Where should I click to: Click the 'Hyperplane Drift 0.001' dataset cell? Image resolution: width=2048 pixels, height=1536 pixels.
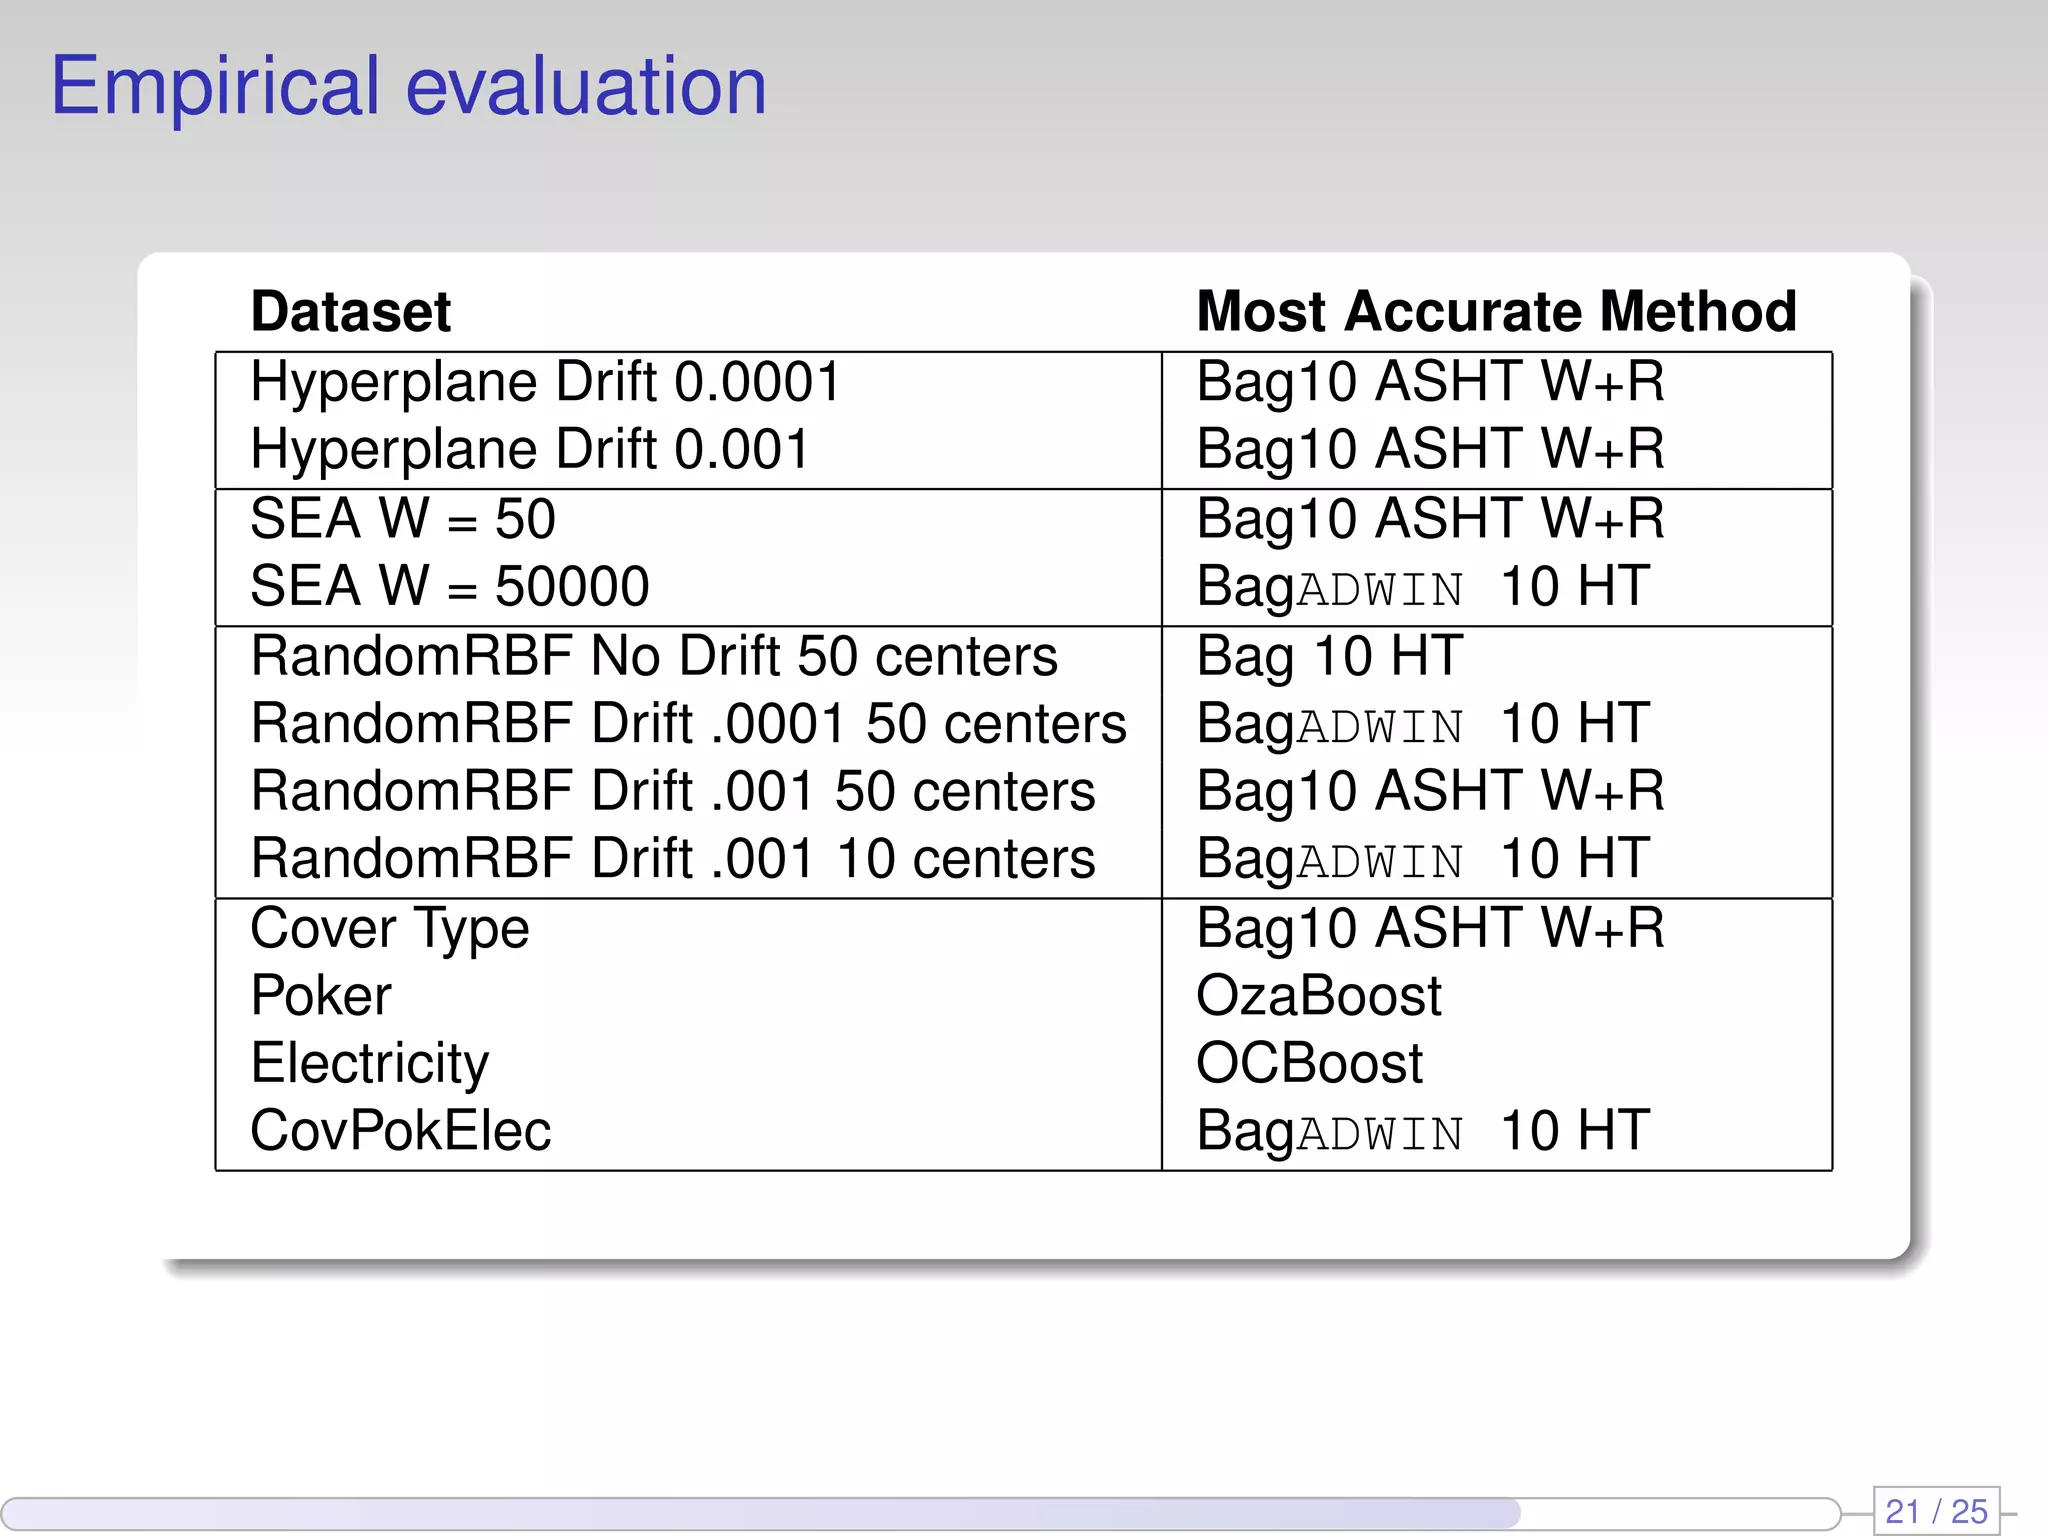pos(530,450)
